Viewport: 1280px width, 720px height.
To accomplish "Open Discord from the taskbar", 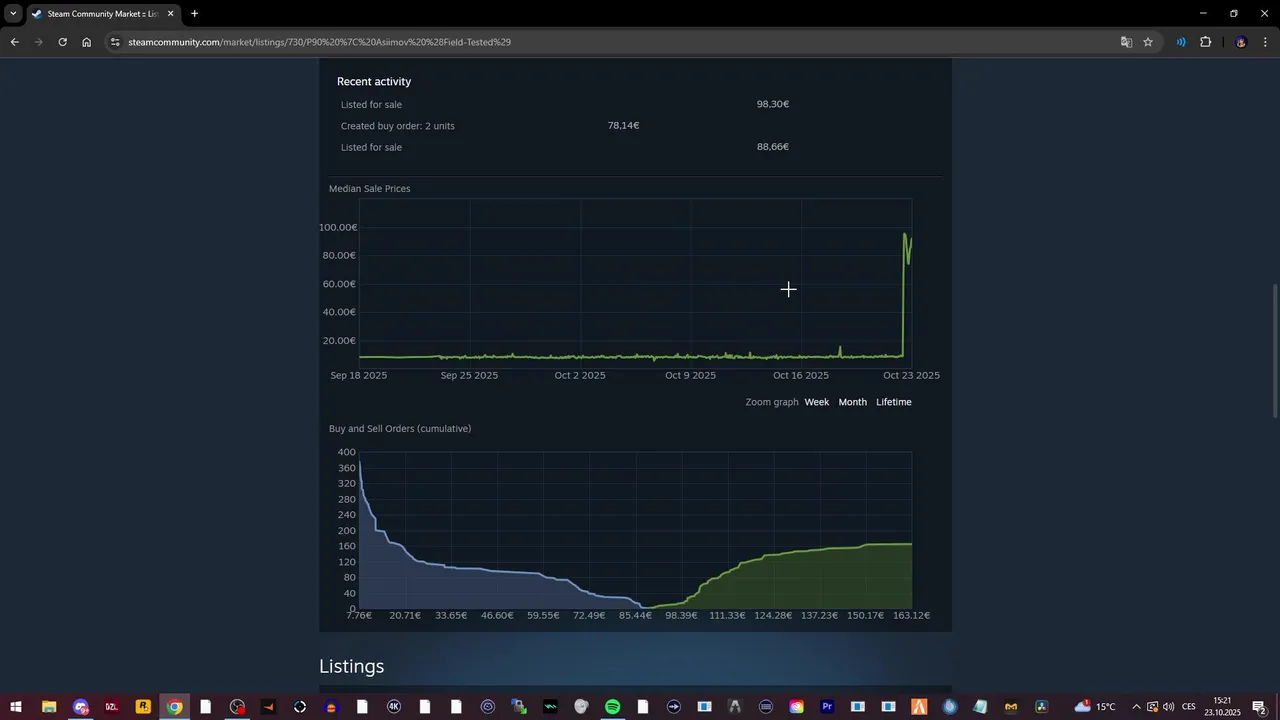I will 81,707.
